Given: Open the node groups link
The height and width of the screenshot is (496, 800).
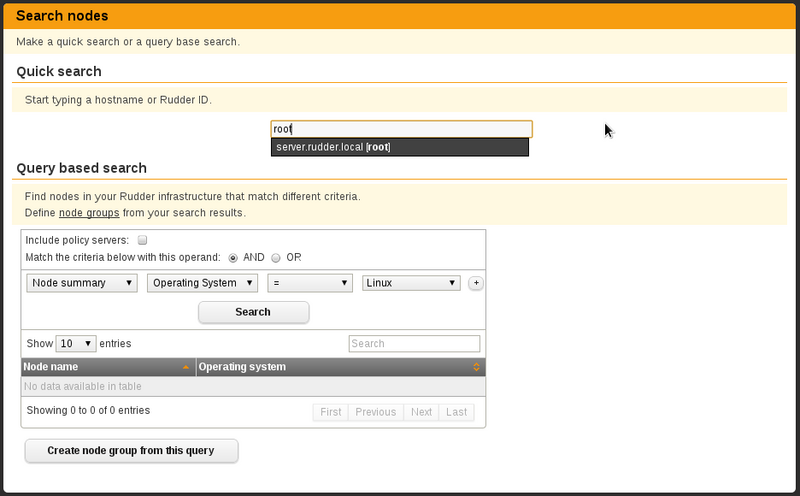Looking at the screenshot, I should tap(89, 213).
